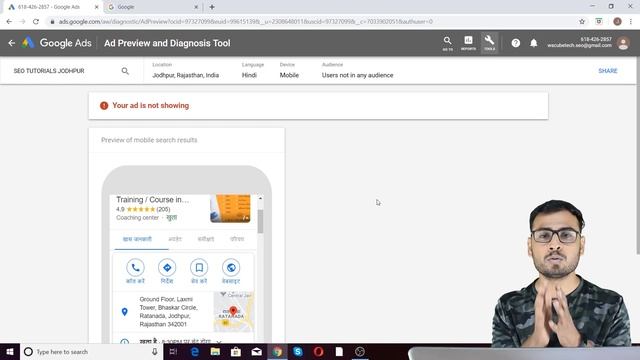
Task: Open the Help question mark icon
Action: pos(516,43)
